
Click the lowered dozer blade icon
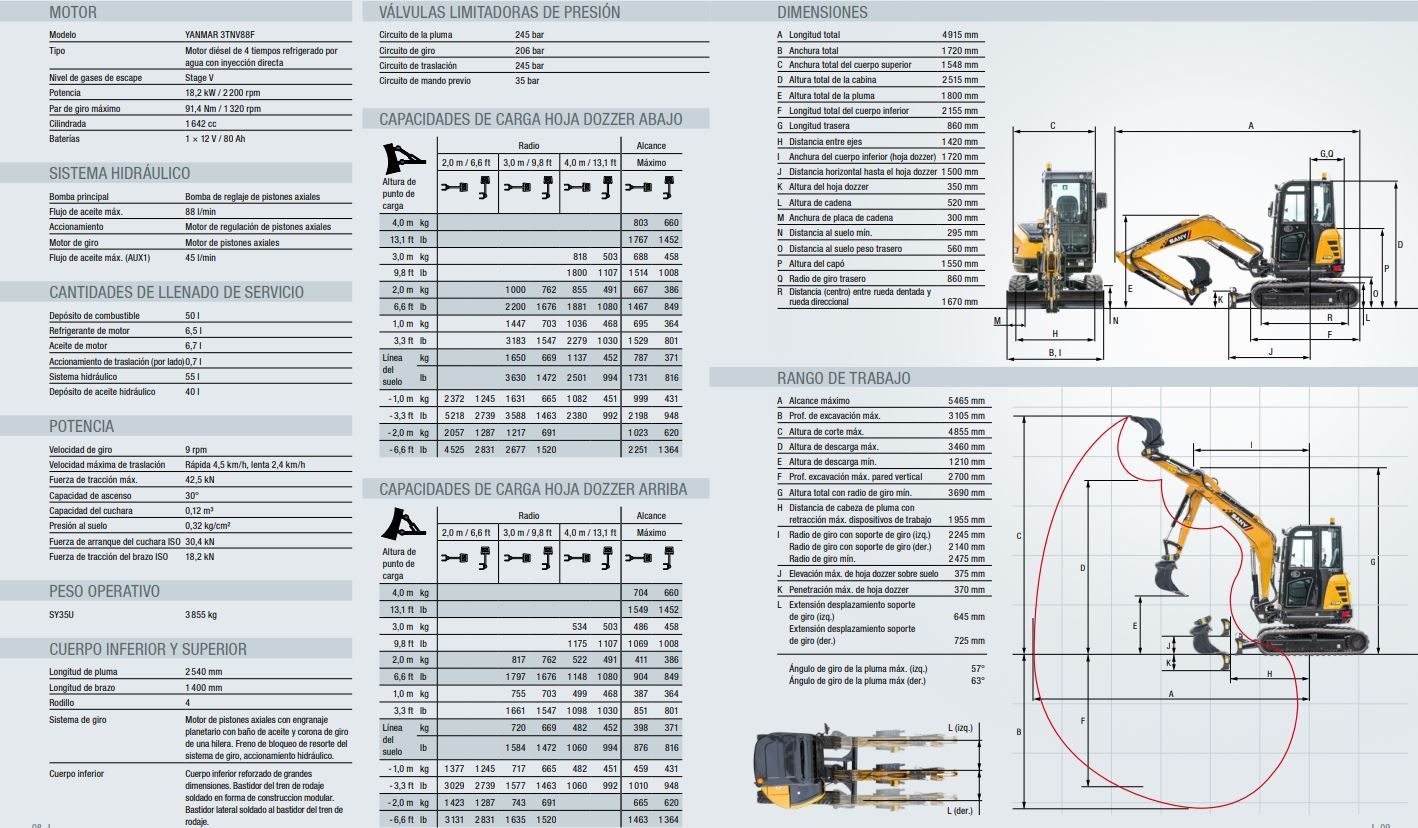tap(404, 158)
